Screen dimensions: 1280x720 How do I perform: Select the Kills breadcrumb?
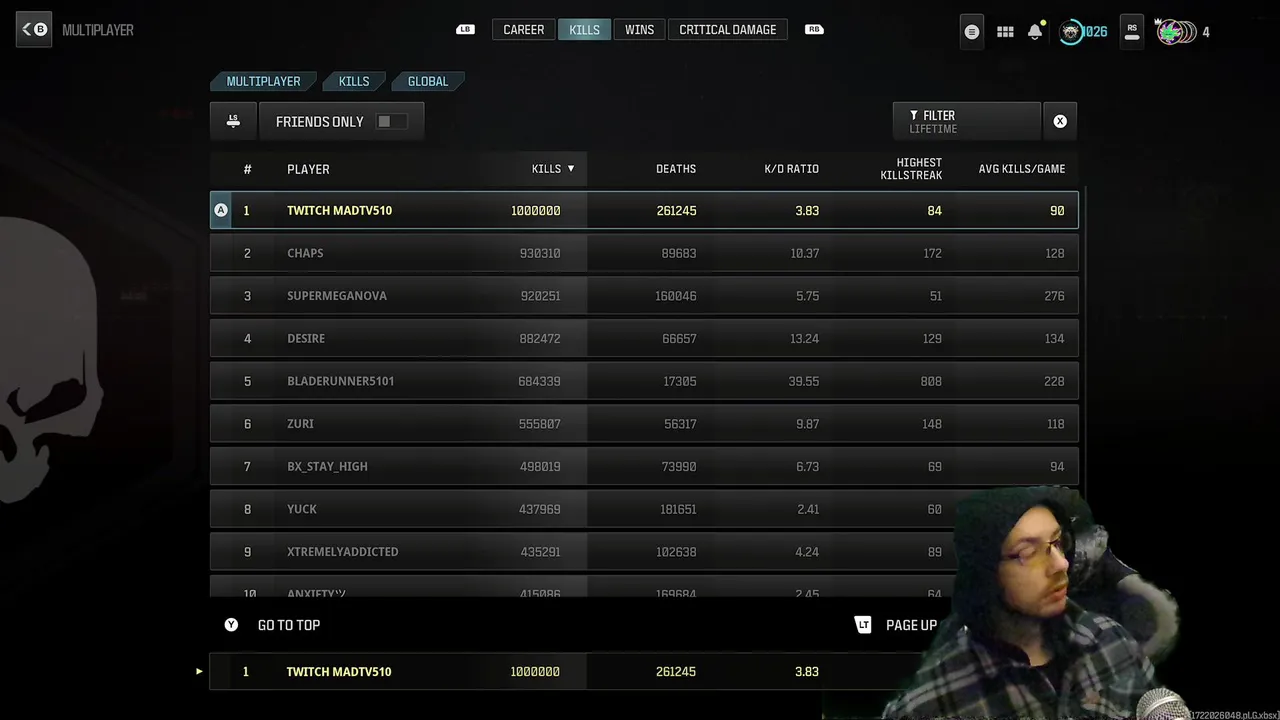(x=354, y=81)
